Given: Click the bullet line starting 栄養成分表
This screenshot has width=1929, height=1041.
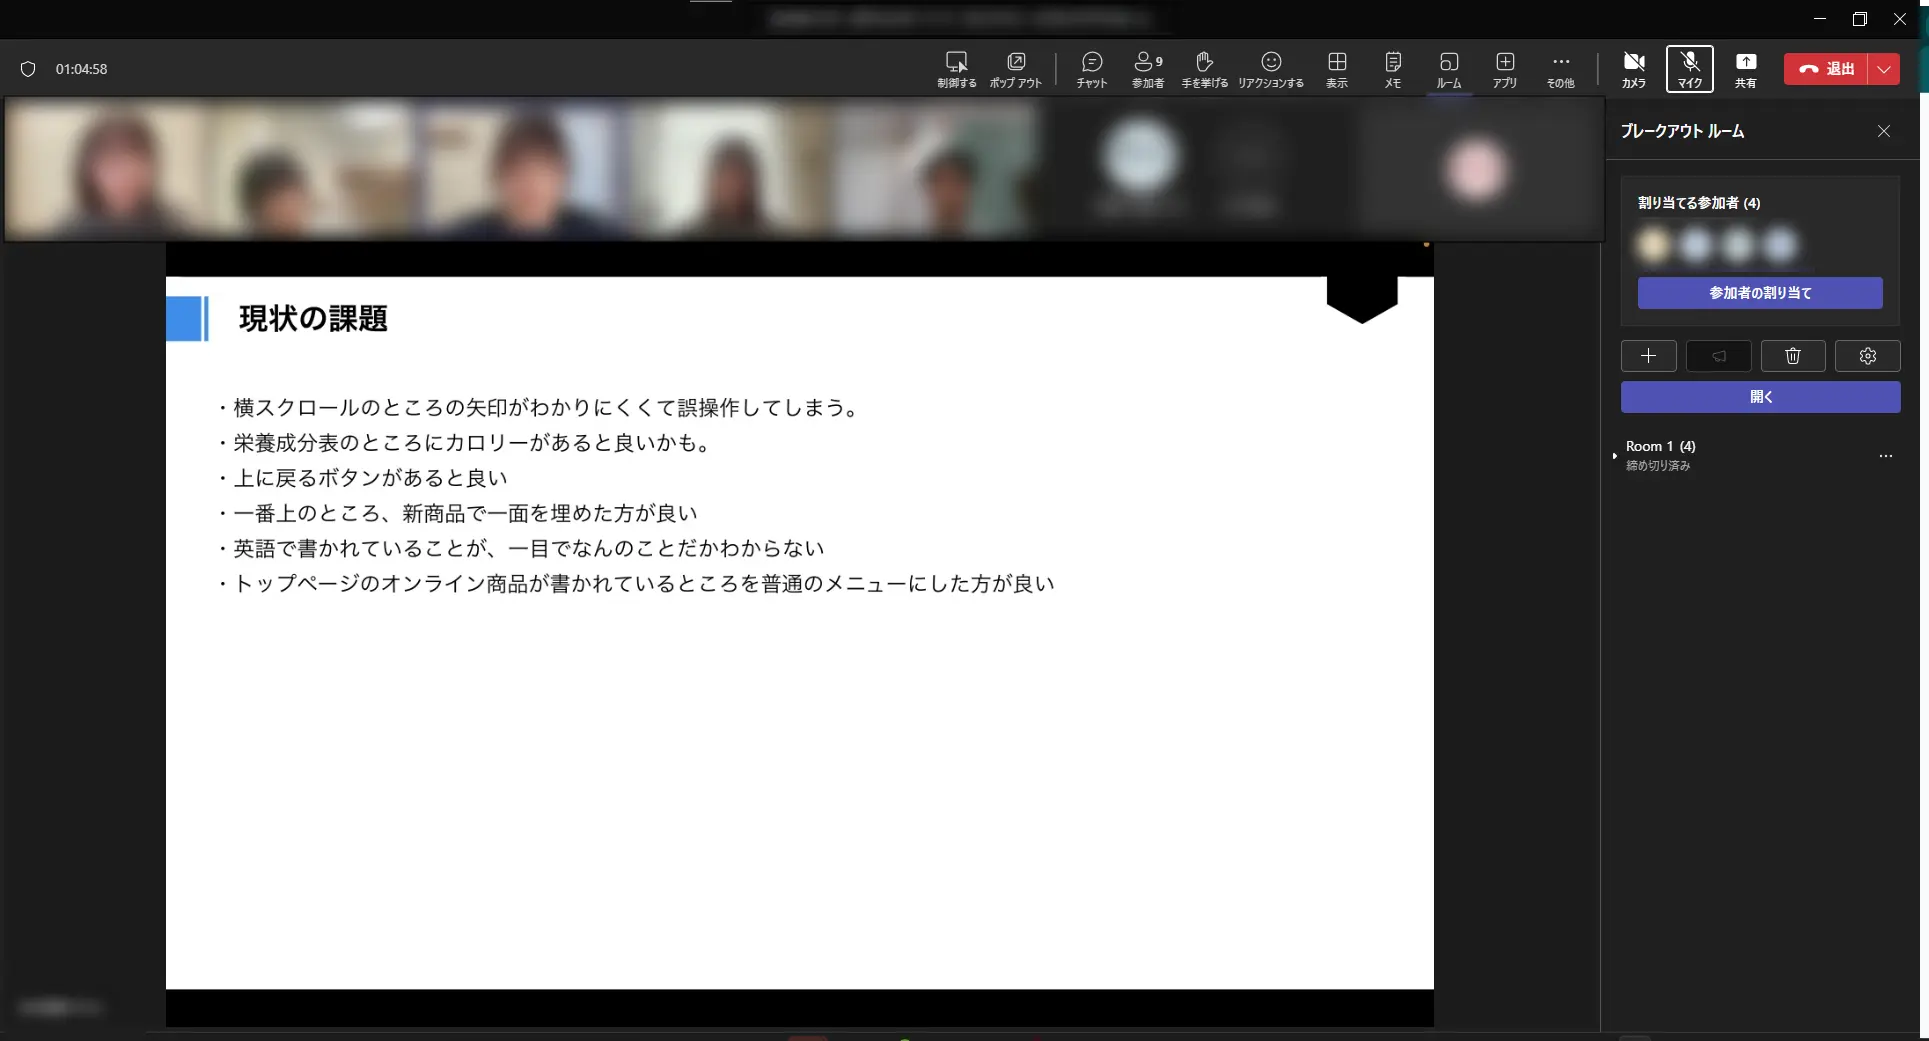Looking at the screenshot, I should point(465,443).
